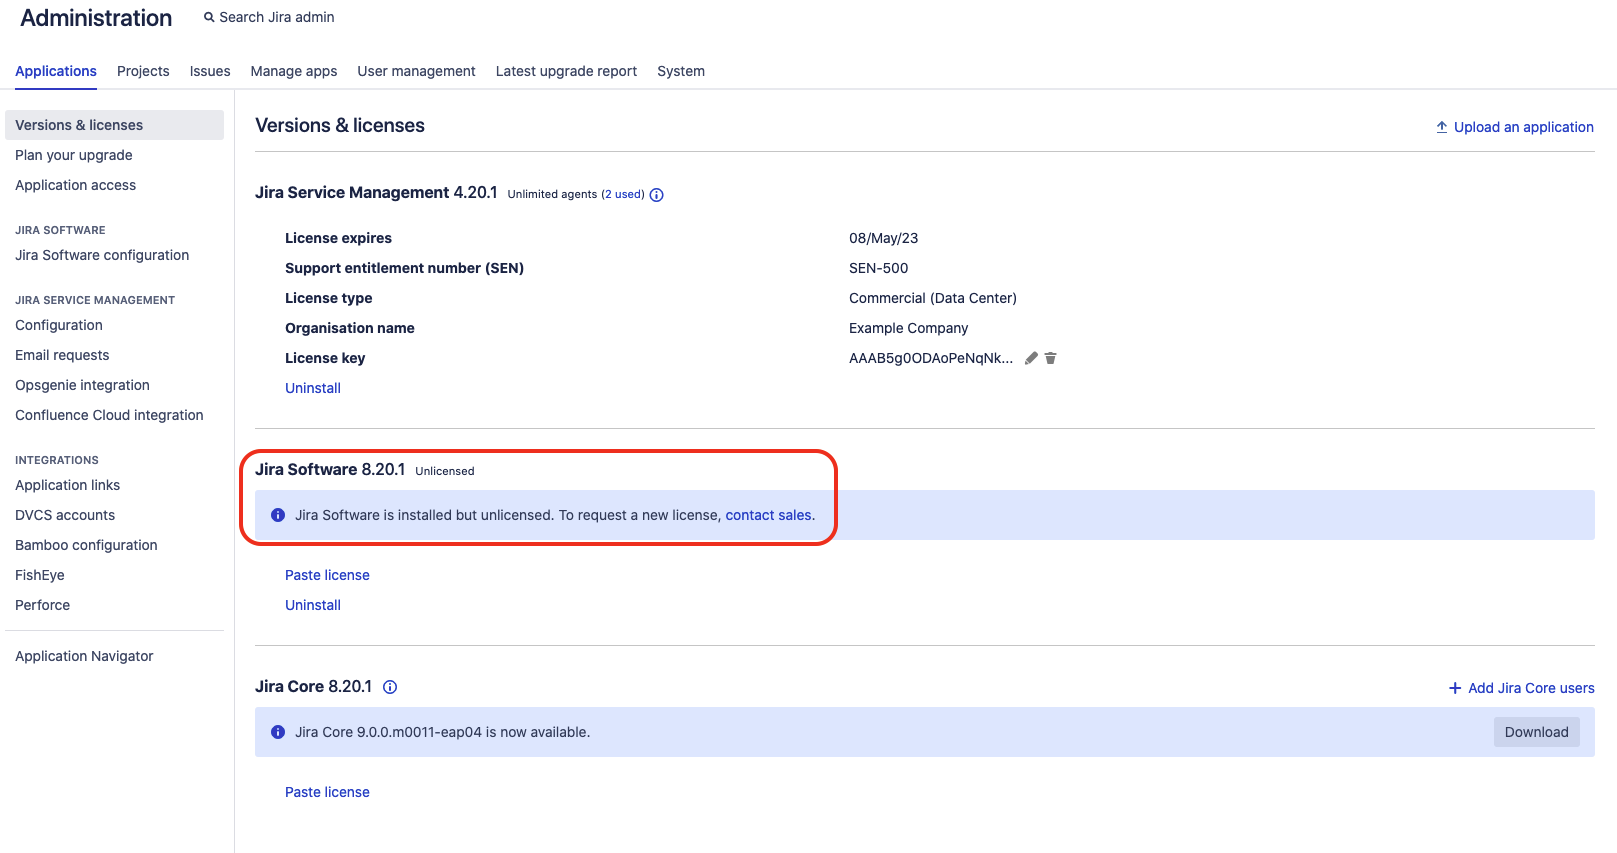Click the 'Example Company' organisation value
Image resolution: width=1617 pixels, height=853 pixels.
(x=909, y=328)
